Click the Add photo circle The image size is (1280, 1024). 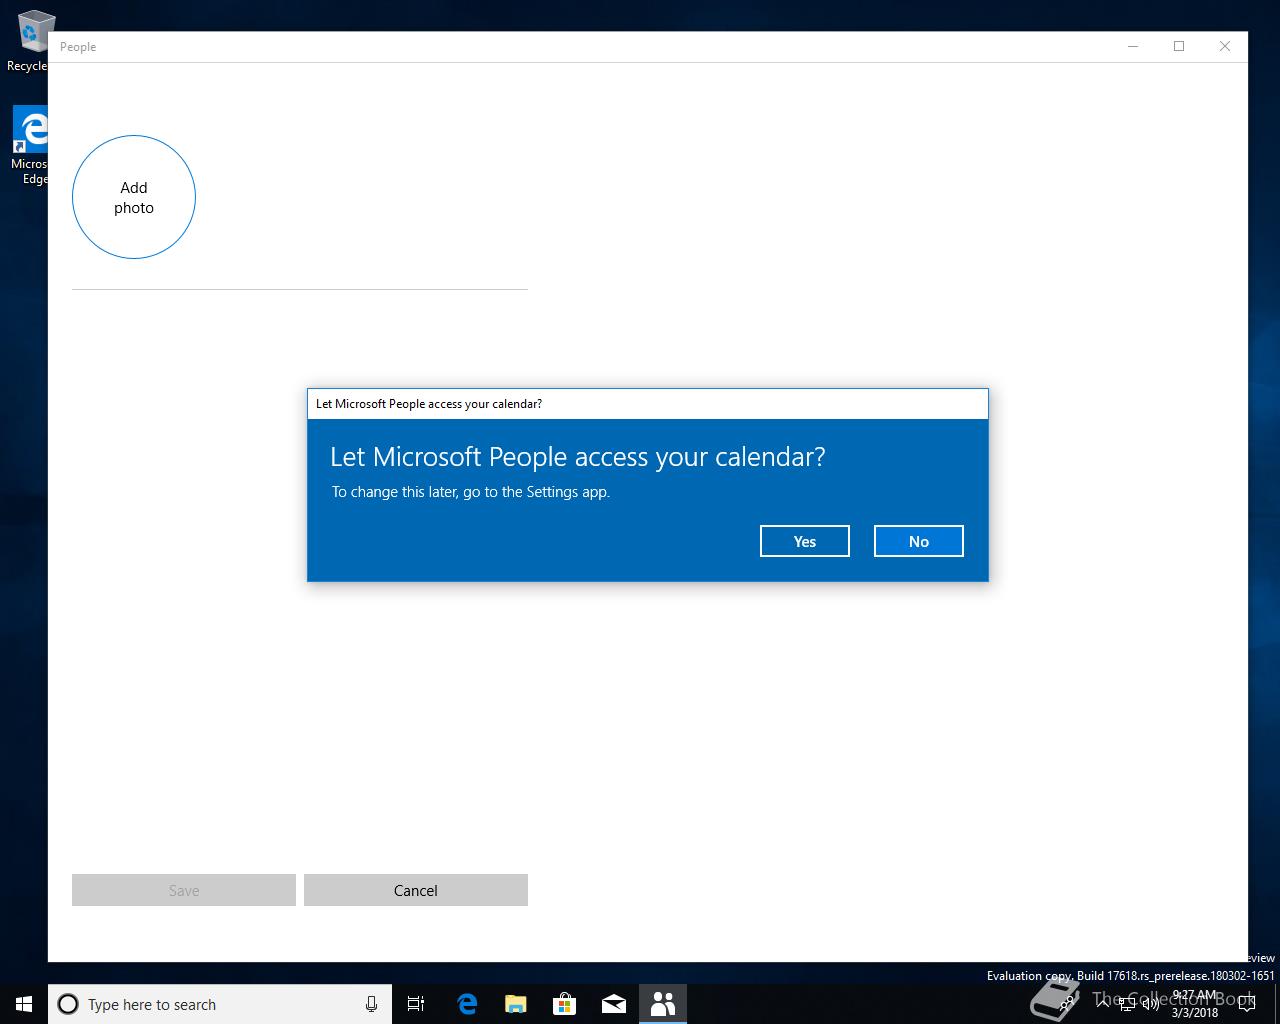point(134,197)
